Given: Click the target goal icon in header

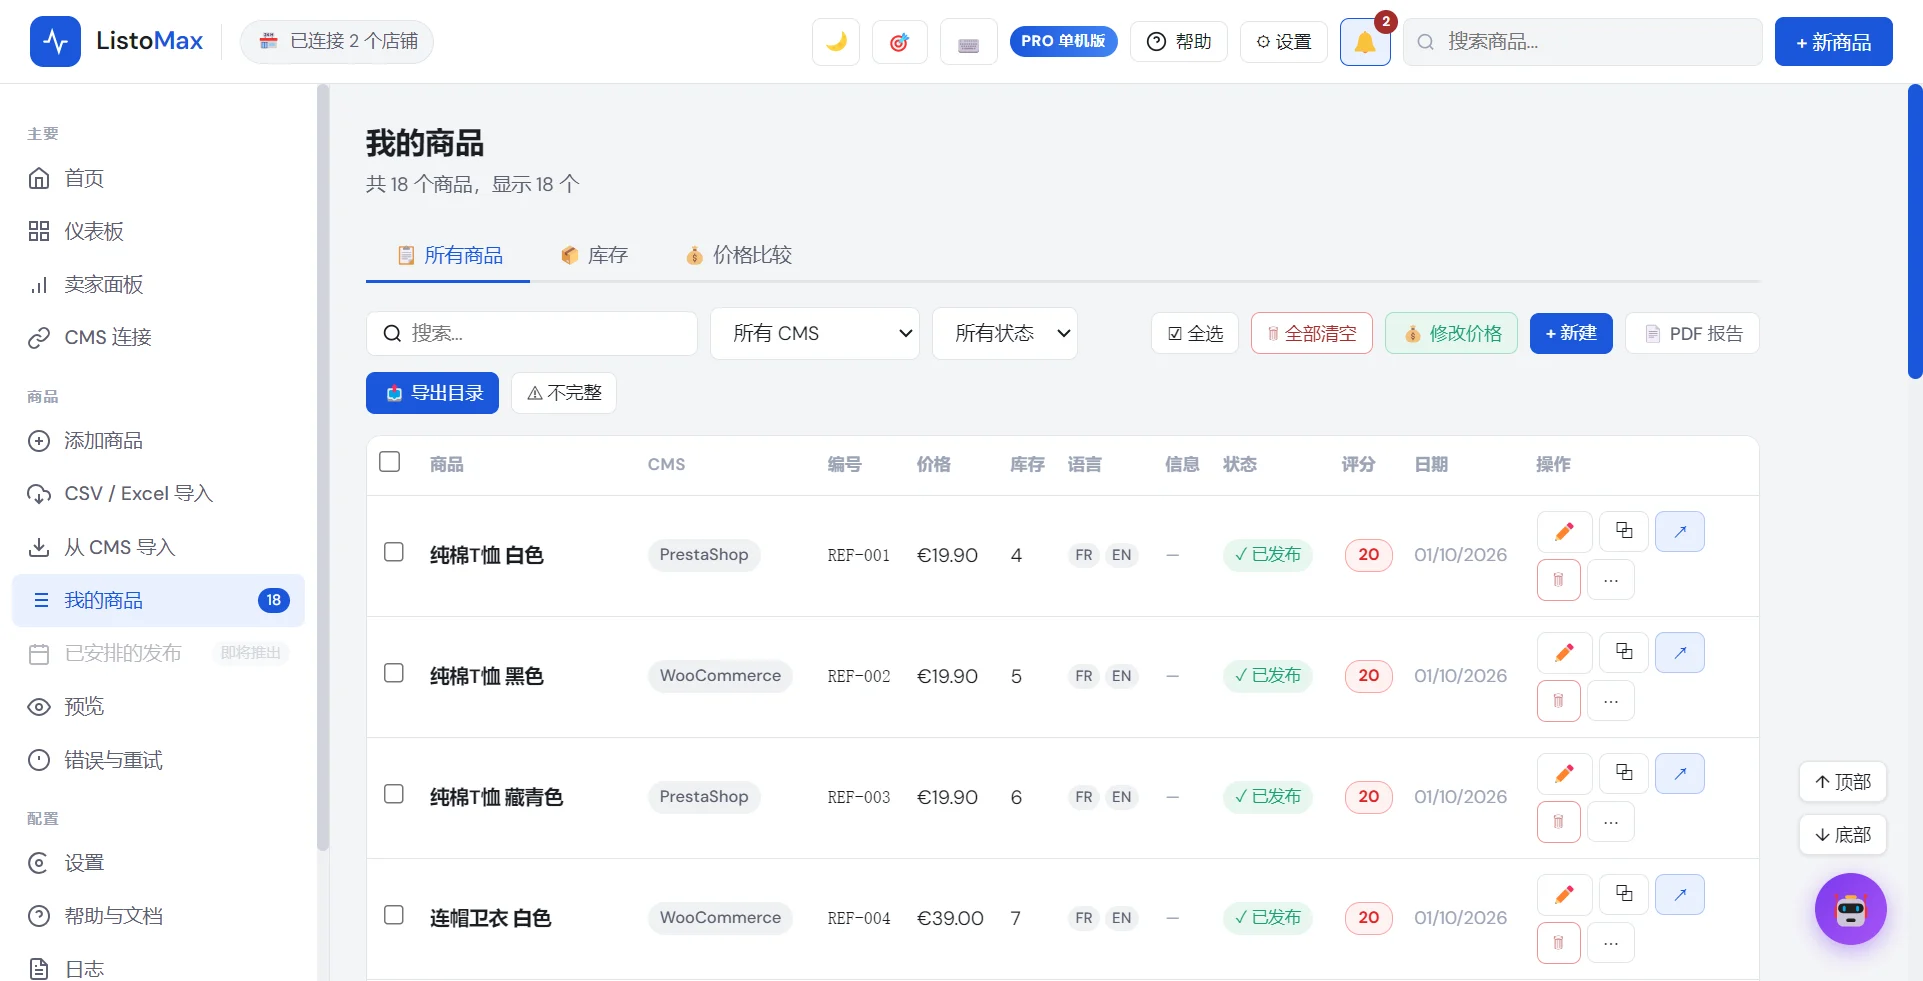Looking at the screenshot, I should click(x=899, y=42).
